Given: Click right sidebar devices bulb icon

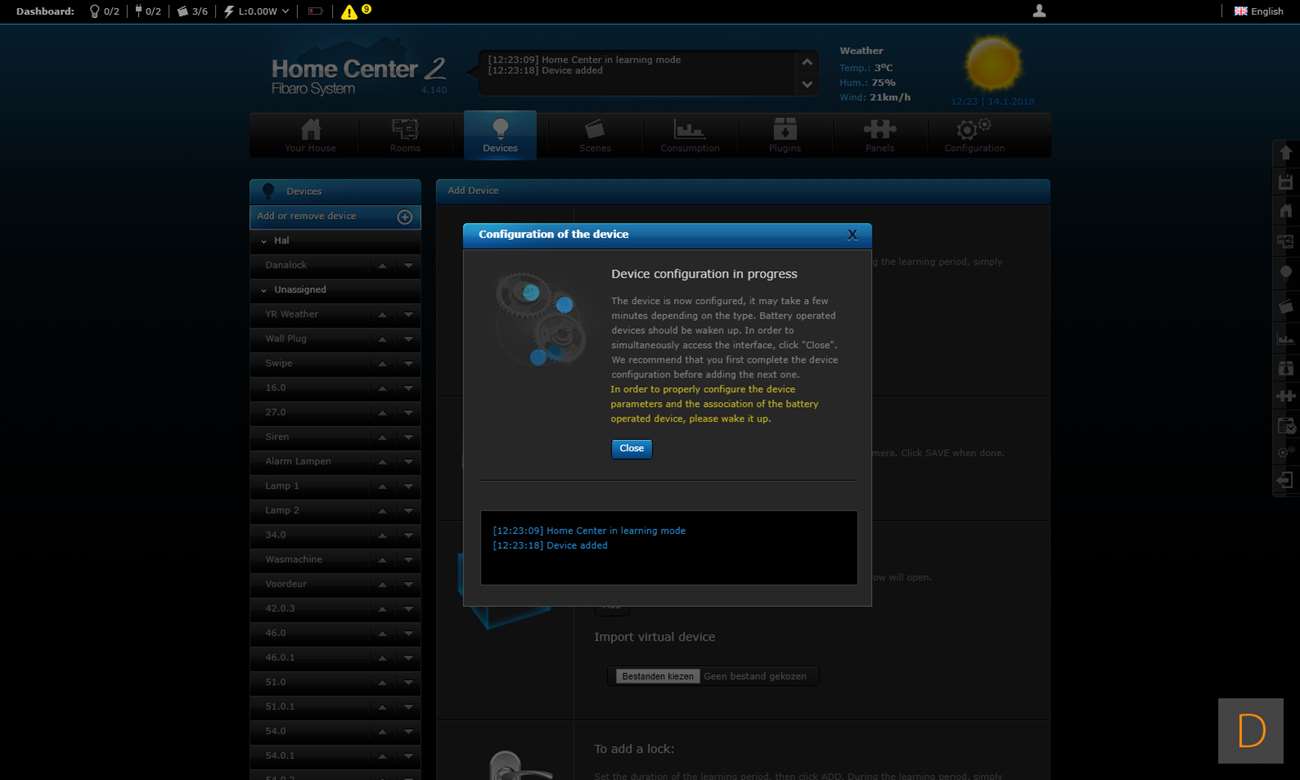Looking at the screenshot, I should tap(1286, 272).
